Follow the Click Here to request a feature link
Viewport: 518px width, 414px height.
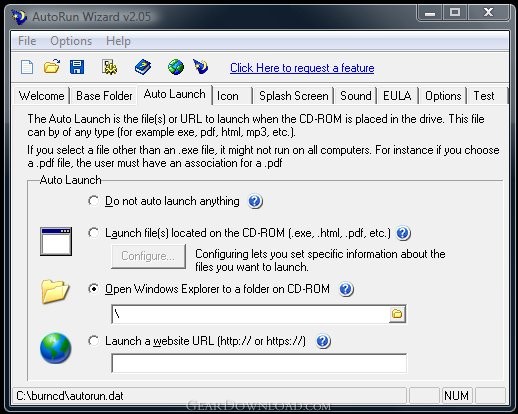pyautogui.click(x=302, y=68)
